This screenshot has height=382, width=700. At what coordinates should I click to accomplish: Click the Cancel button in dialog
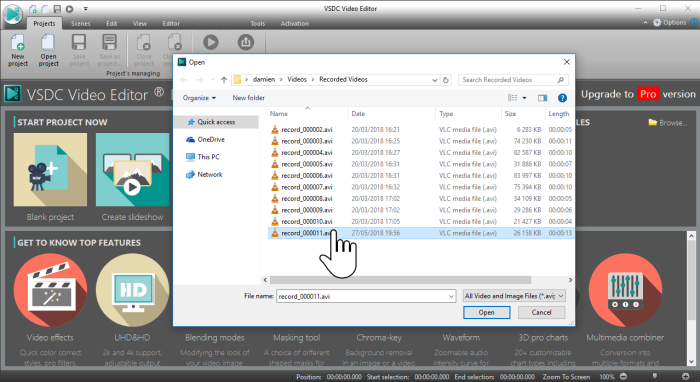542,312
